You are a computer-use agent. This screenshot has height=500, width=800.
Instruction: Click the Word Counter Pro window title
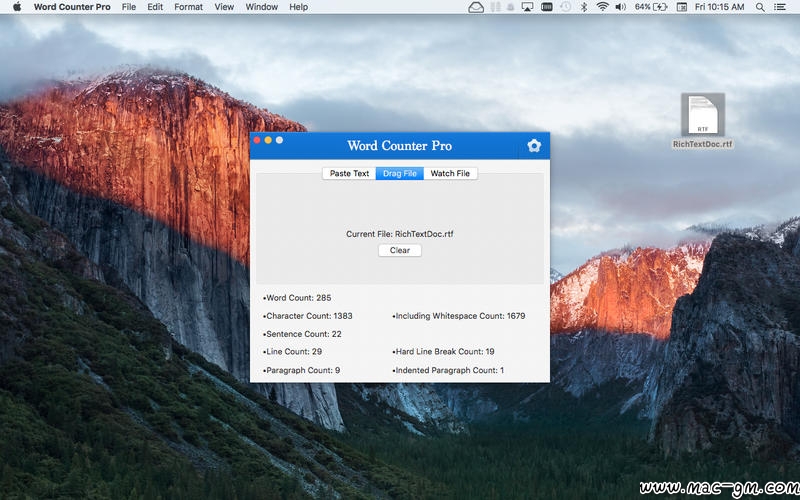coord(399,146)
